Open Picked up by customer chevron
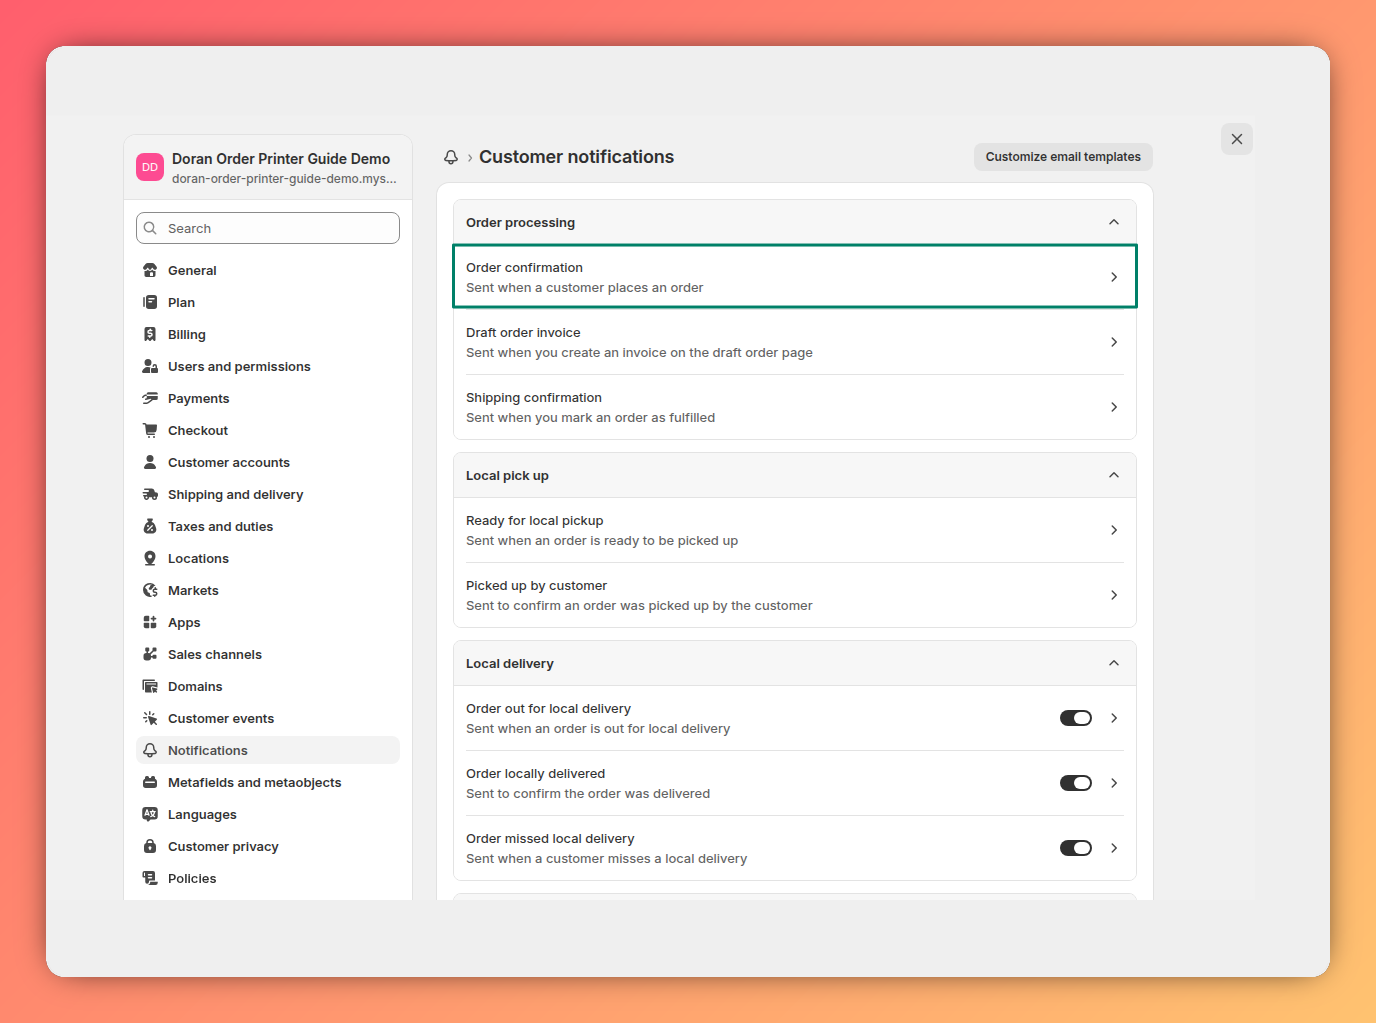 [x=1114, y=595]
